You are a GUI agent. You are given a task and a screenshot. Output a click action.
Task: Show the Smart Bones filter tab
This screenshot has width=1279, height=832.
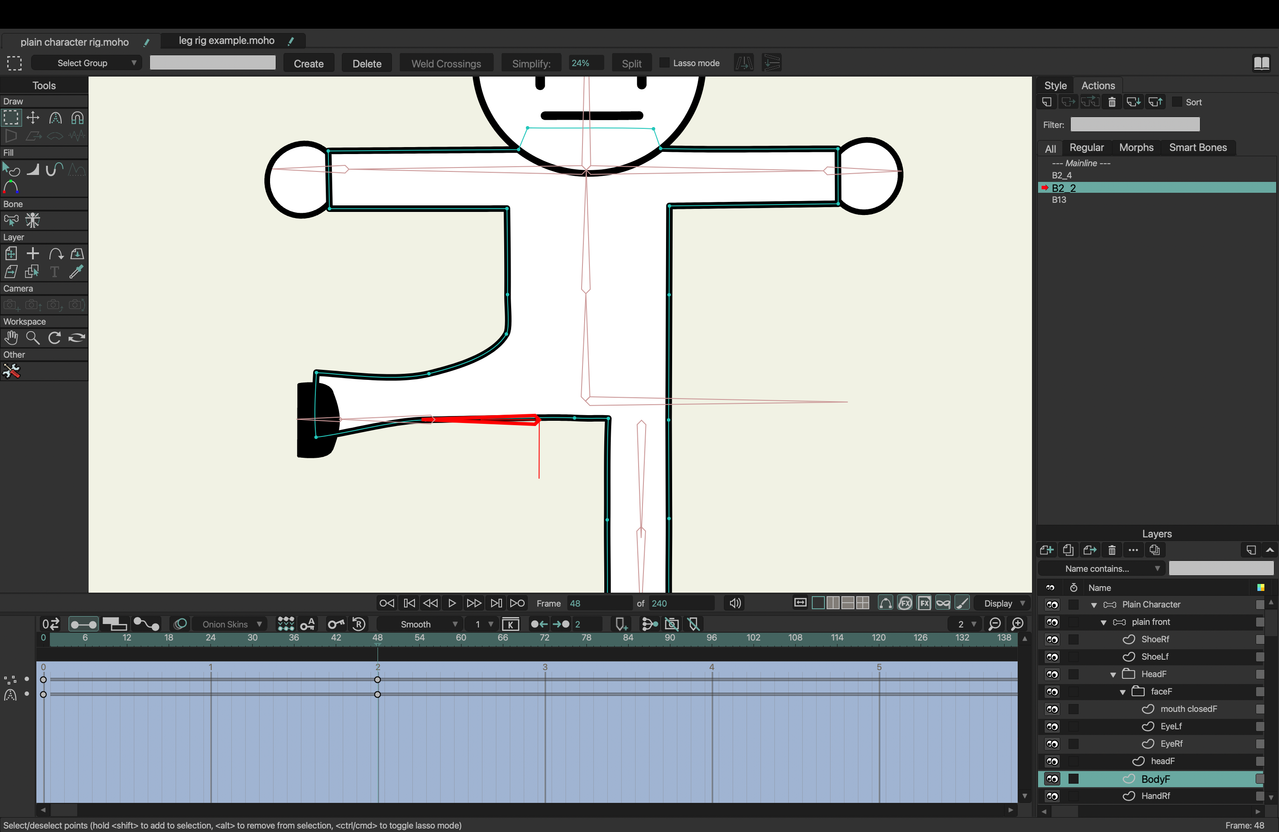pos(1198,147)
